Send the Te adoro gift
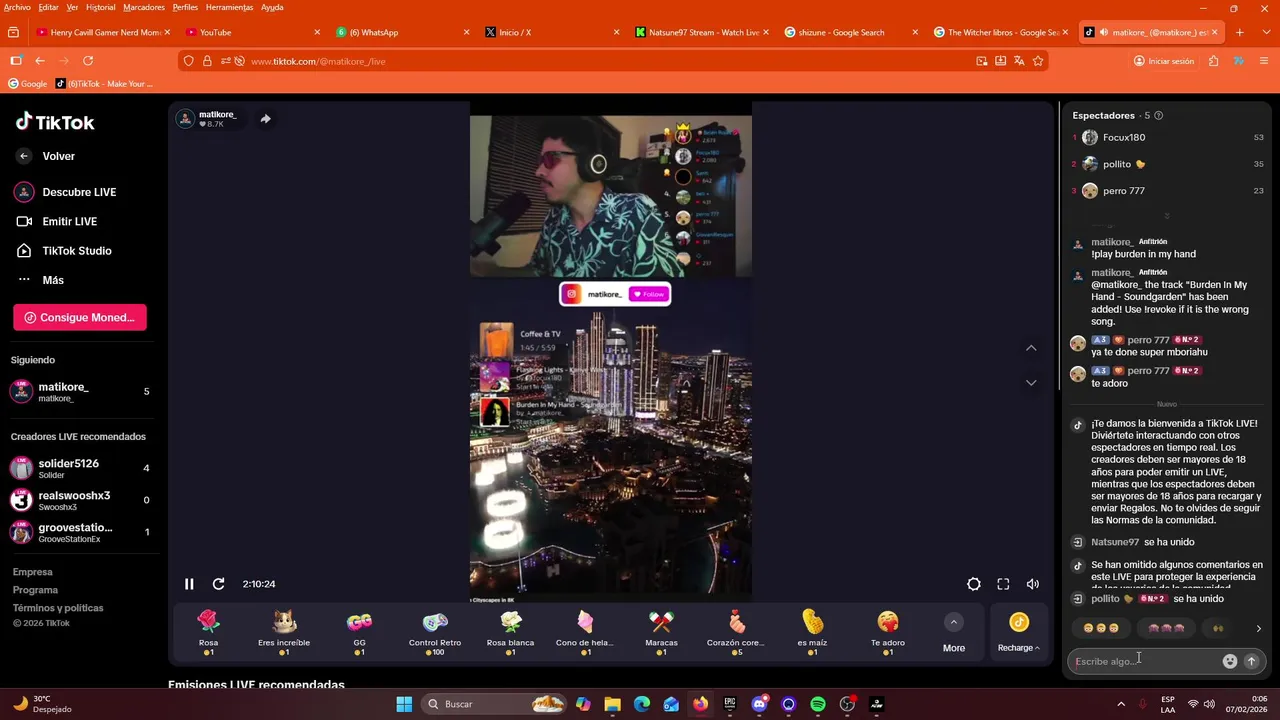1280x720 pixels. pyautogui.click(x=888, y=632)
